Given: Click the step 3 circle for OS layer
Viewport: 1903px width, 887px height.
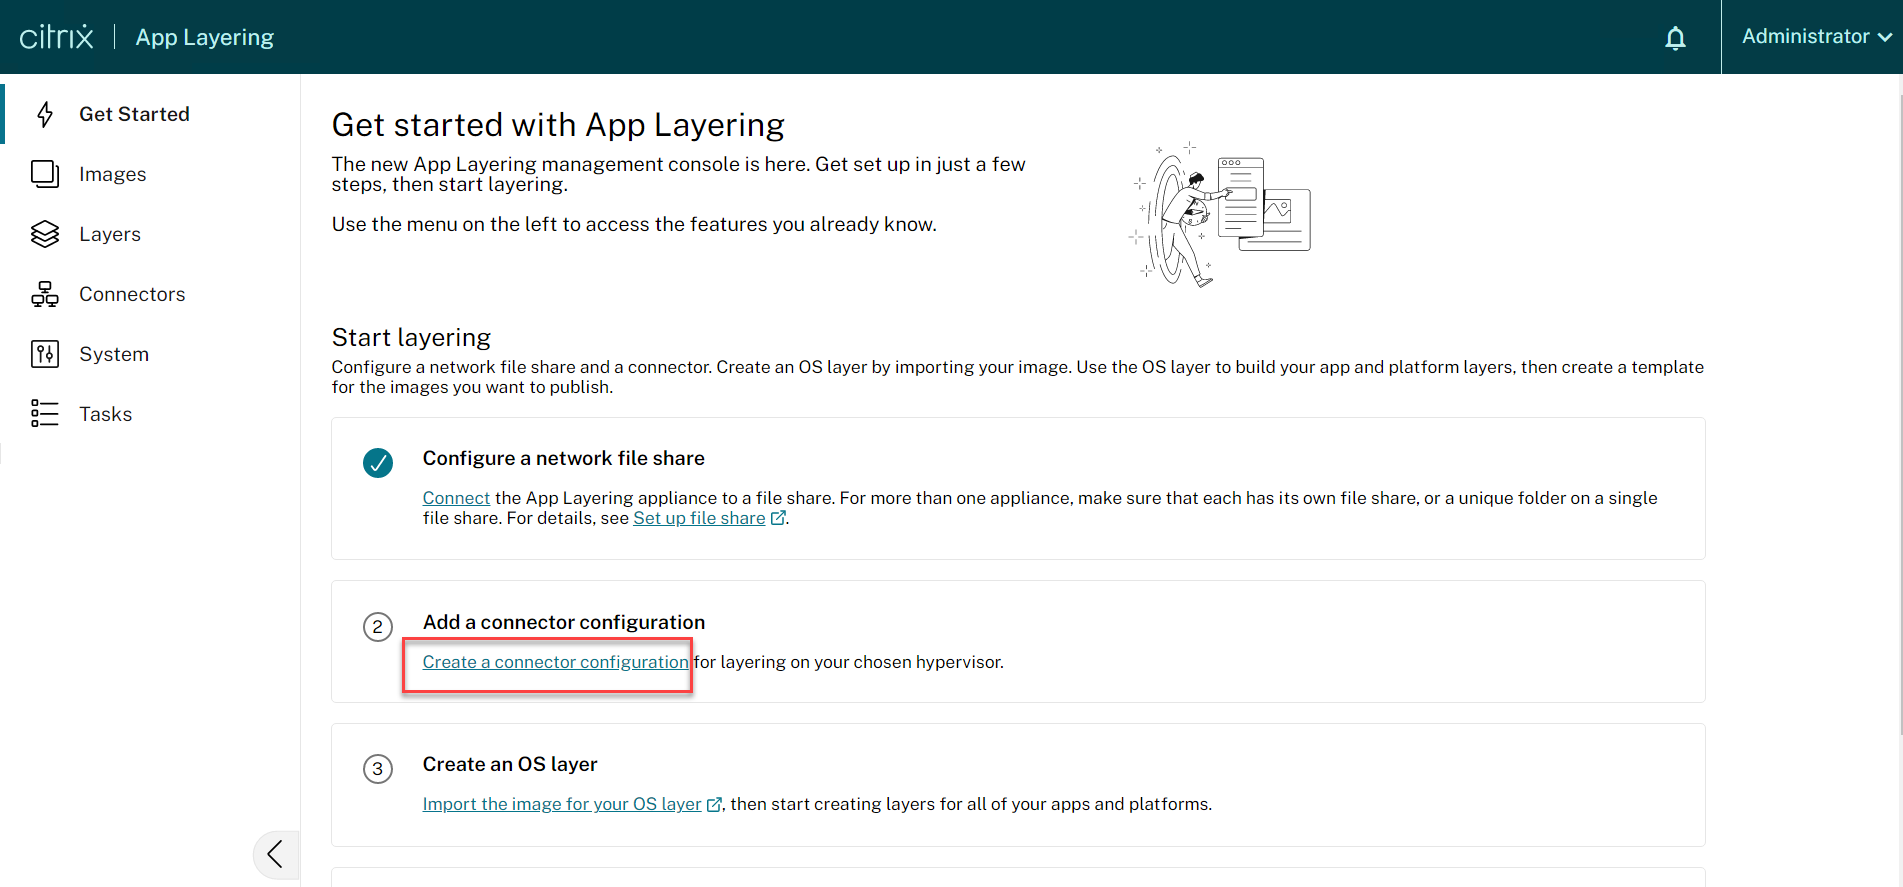Looking at the screenshot, I should click(x=378, y=769).
